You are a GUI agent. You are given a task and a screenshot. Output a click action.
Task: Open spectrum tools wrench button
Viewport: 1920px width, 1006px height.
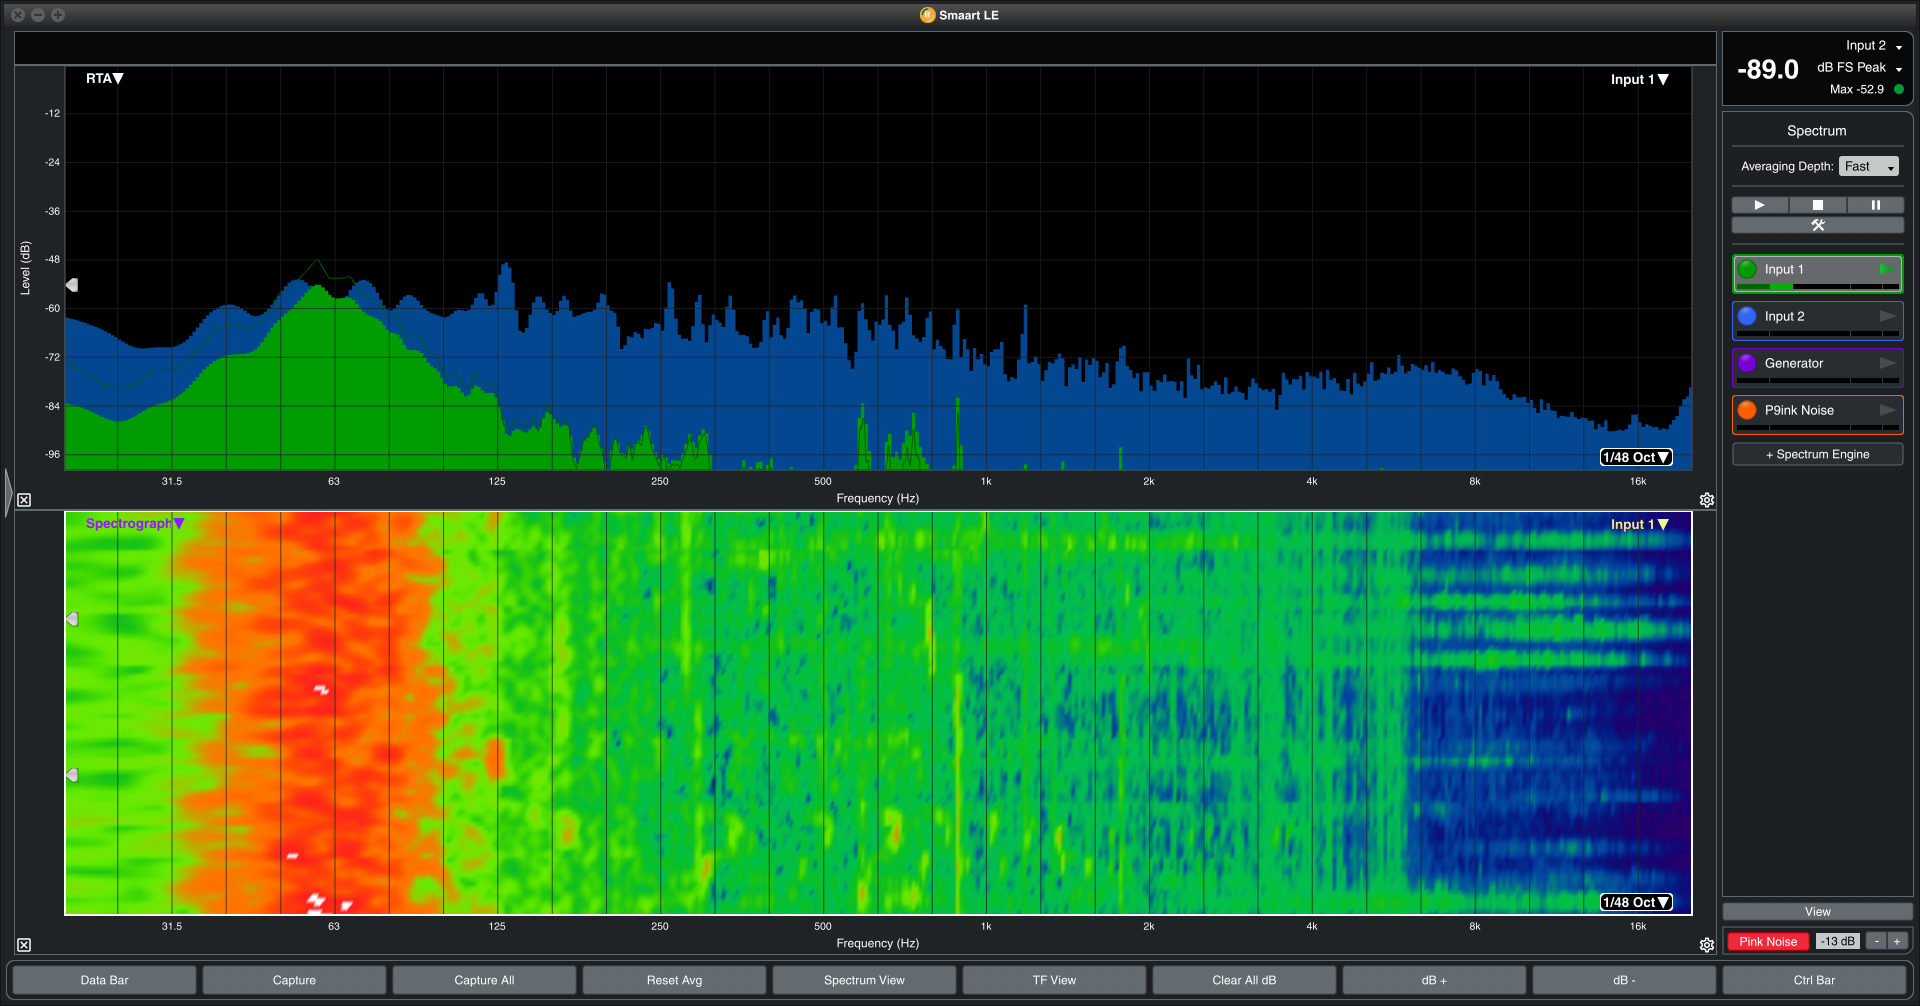1817,225
